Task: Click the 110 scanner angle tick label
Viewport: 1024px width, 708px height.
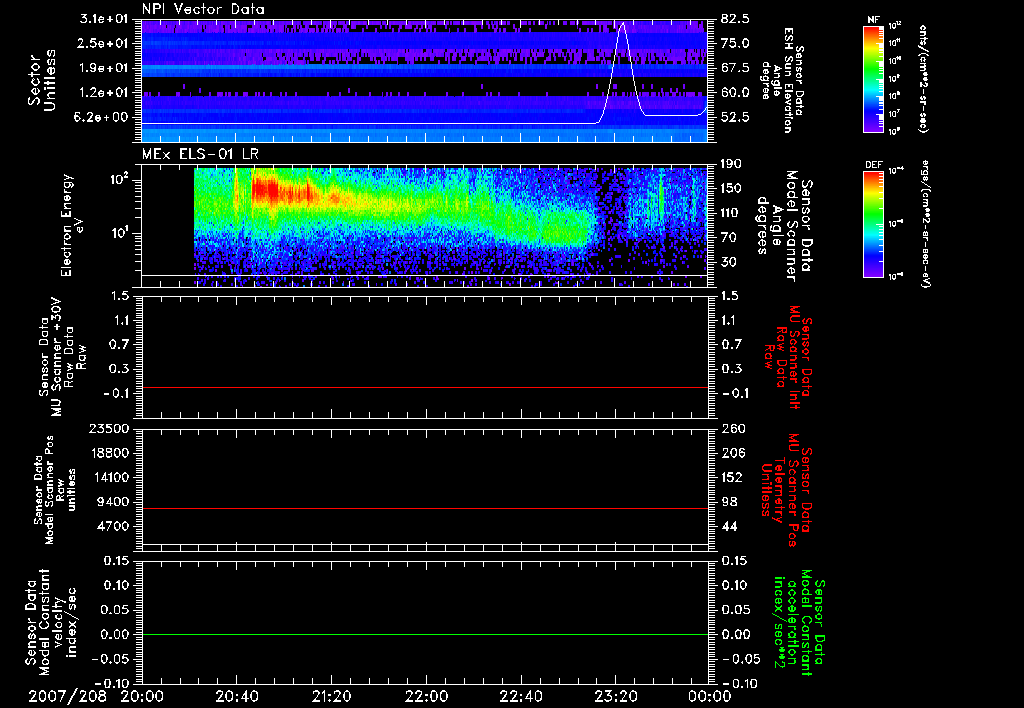Action: [731, 213]
